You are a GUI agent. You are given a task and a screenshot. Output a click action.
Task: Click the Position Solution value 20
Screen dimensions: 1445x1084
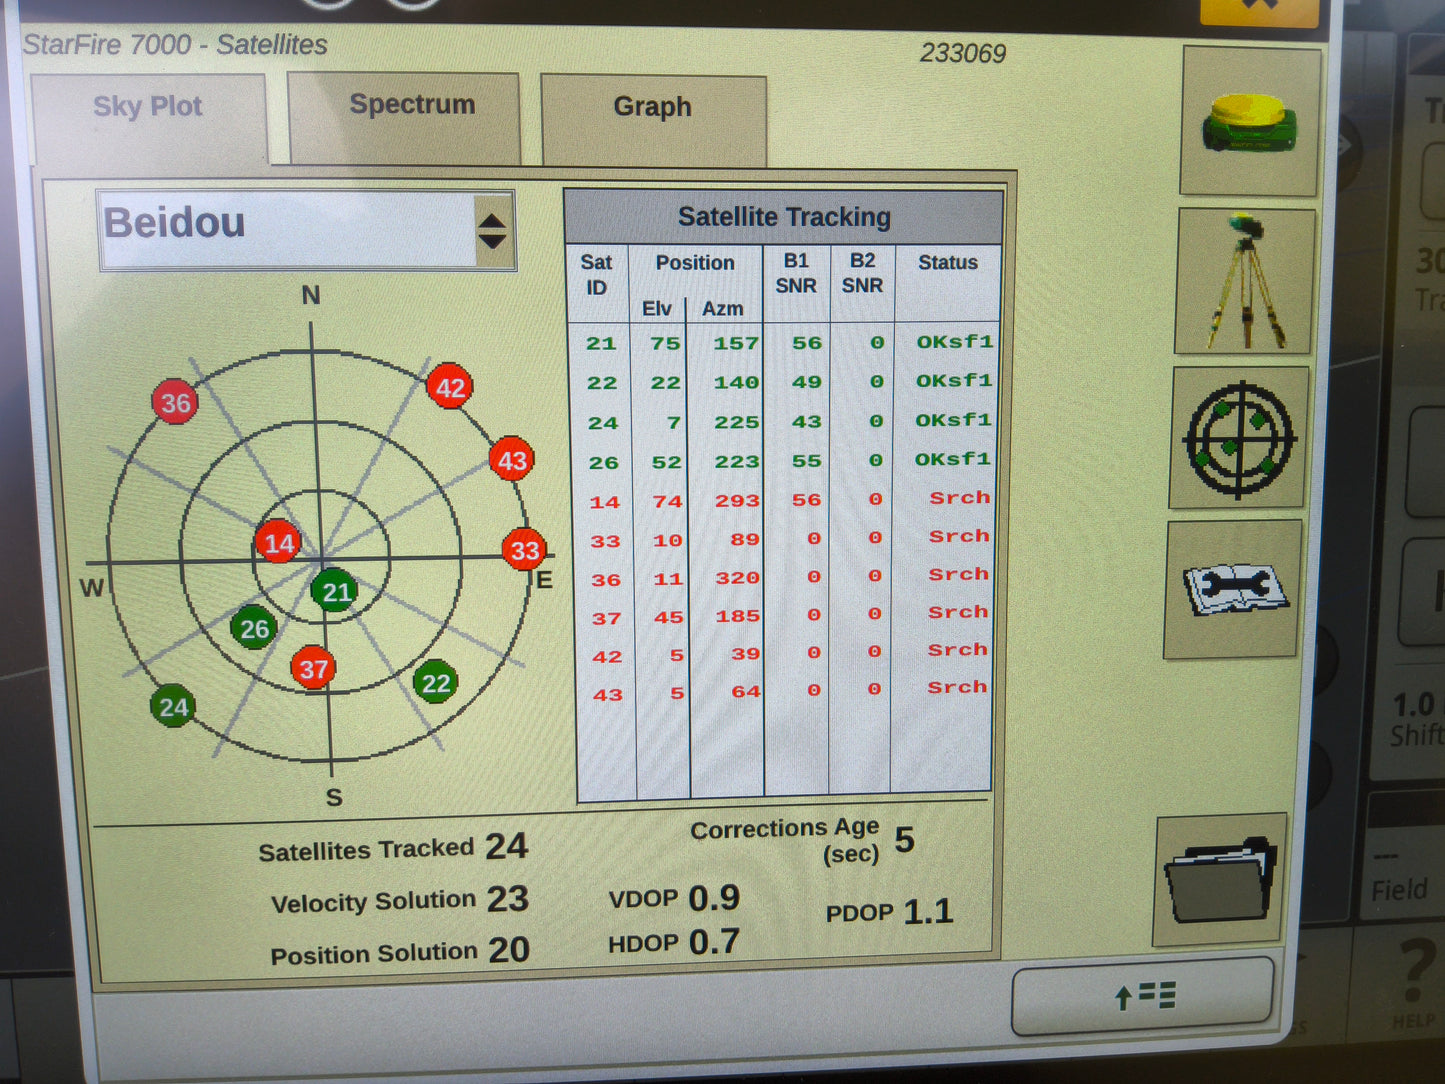click(x=509, y=950)
